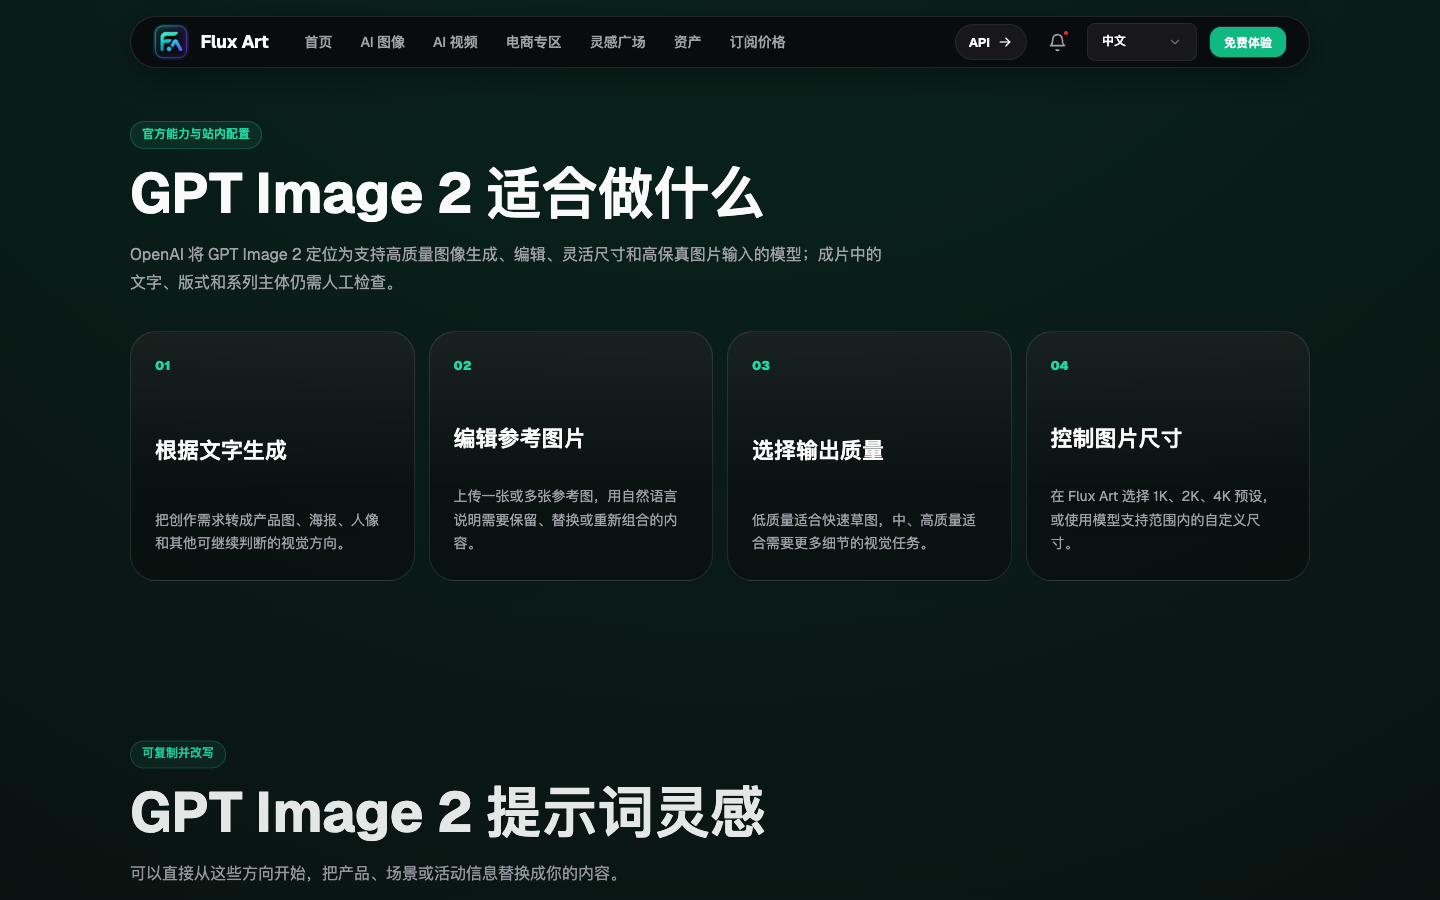Click the number 03 label

pos(761,366)
